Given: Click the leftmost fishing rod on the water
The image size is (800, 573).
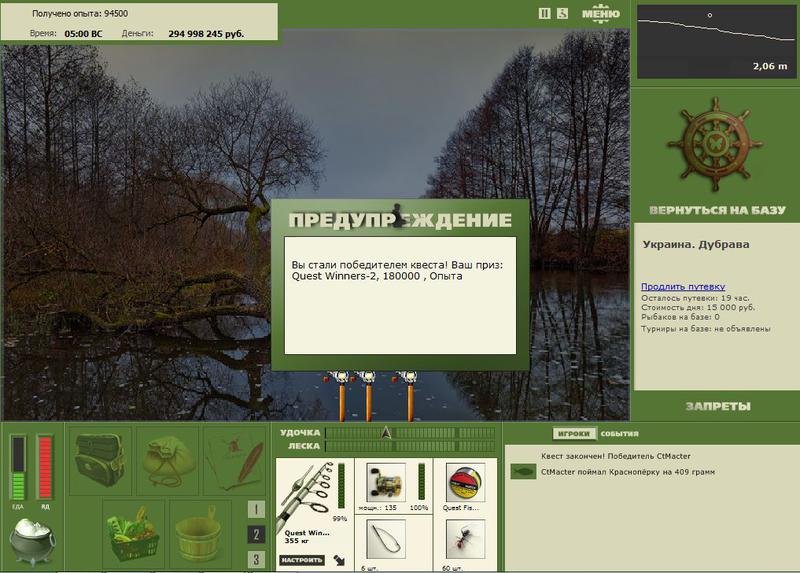Looking at the screenshot, I should (342, 396).
